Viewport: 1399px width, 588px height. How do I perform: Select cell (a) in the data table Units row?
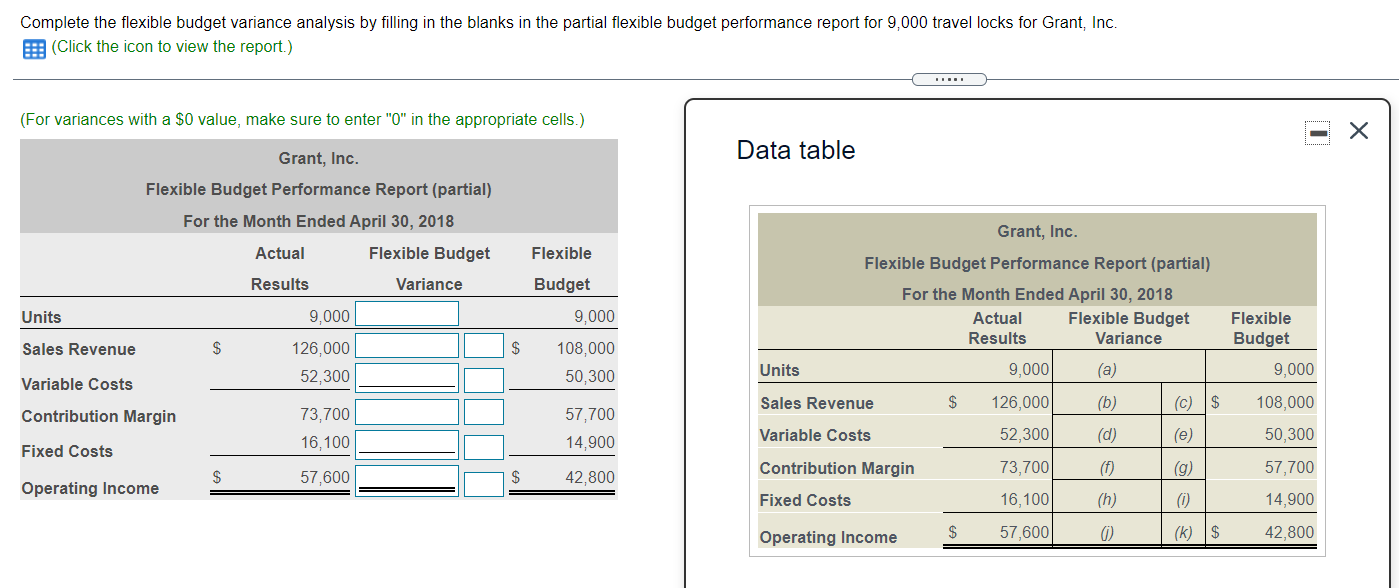(1107, 370)
